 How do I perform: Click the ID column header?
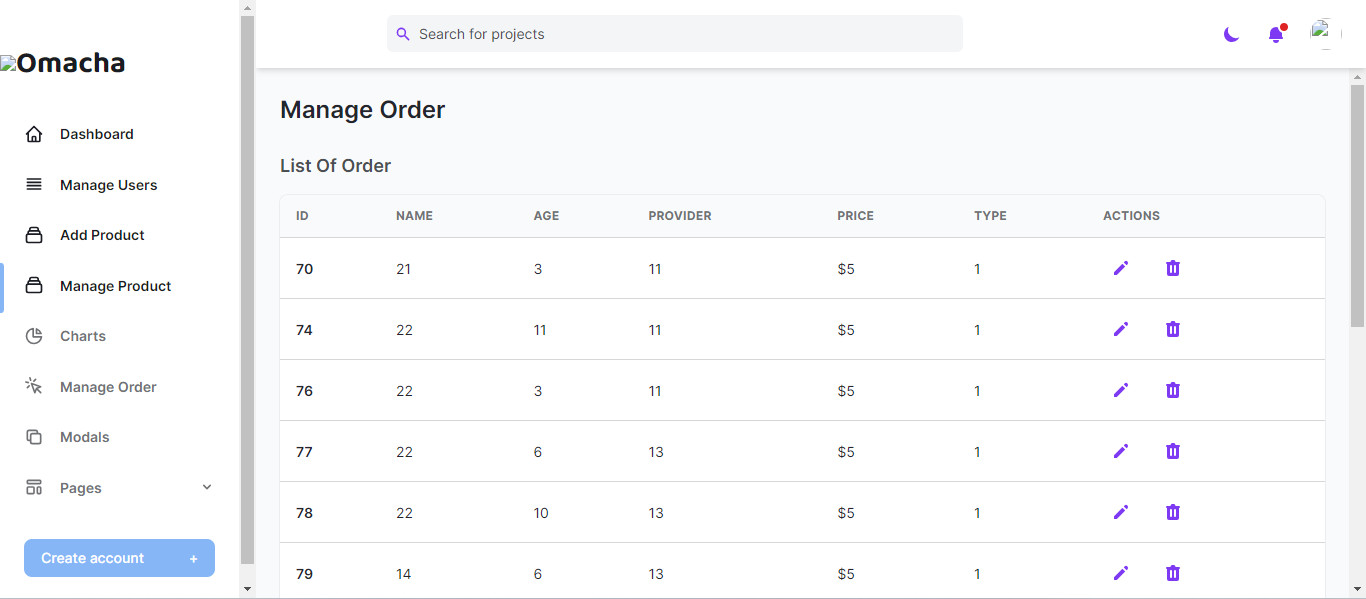(302, 216)
